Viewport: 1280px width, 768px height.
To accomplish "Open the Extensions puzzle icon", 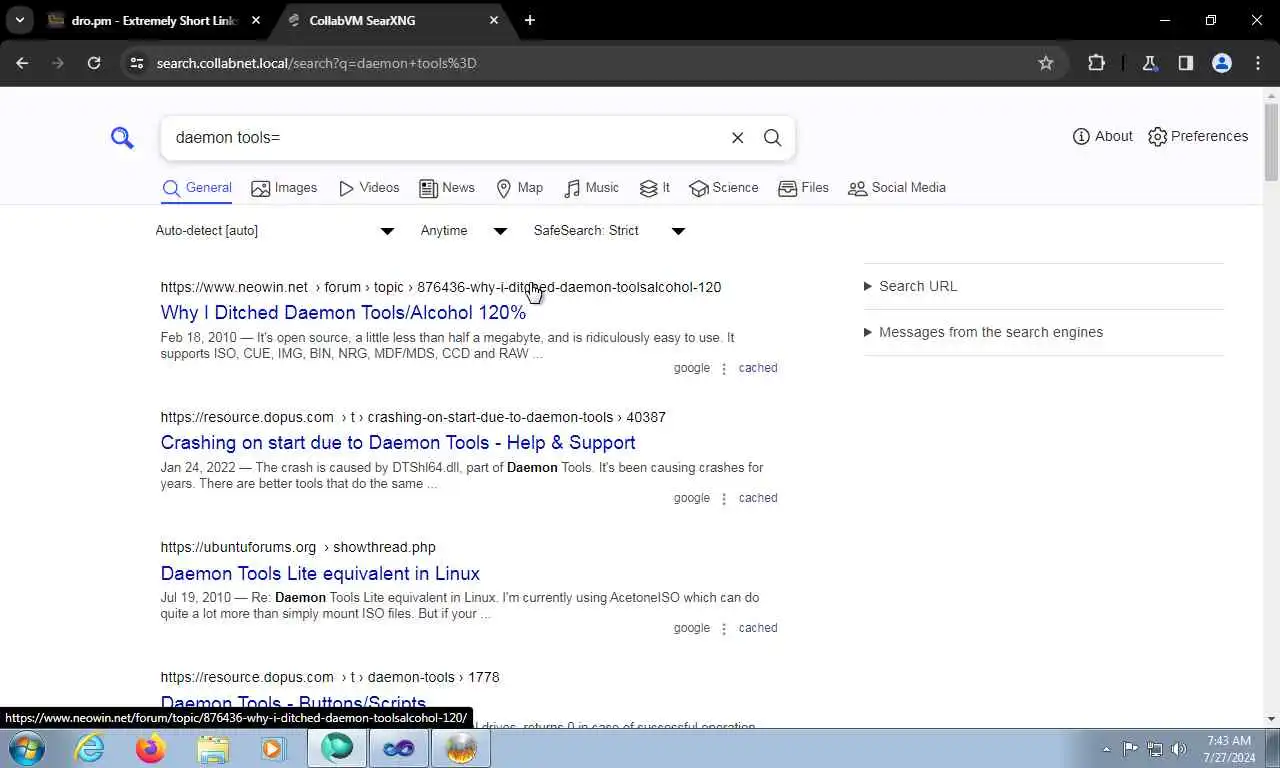I will tap(1096, 63).
